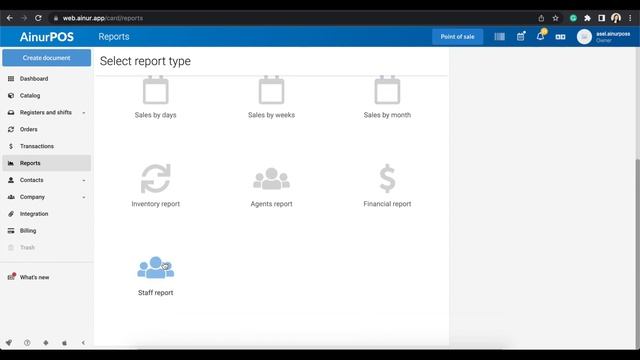Expand the Company submenu arrow

(84, 197)
